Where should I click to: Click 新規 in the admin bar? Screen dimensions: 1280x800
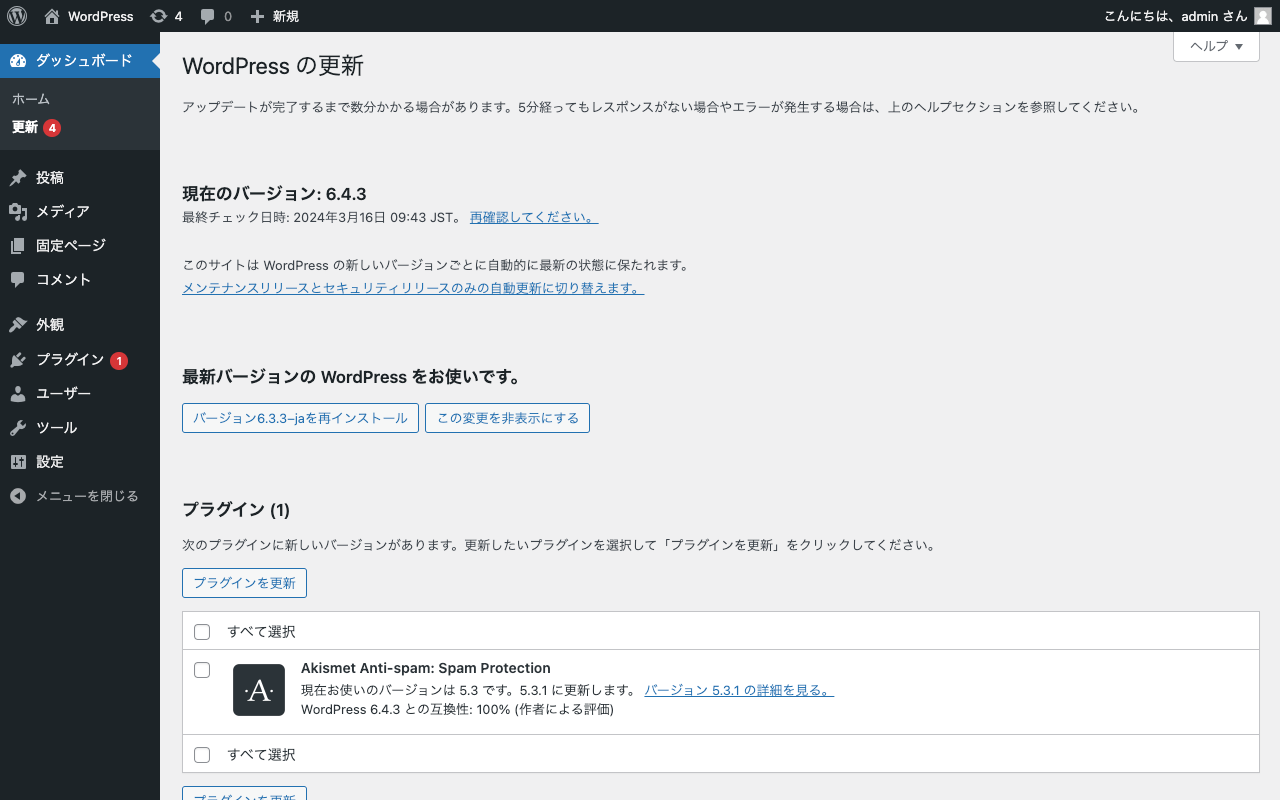coord(286,16)
